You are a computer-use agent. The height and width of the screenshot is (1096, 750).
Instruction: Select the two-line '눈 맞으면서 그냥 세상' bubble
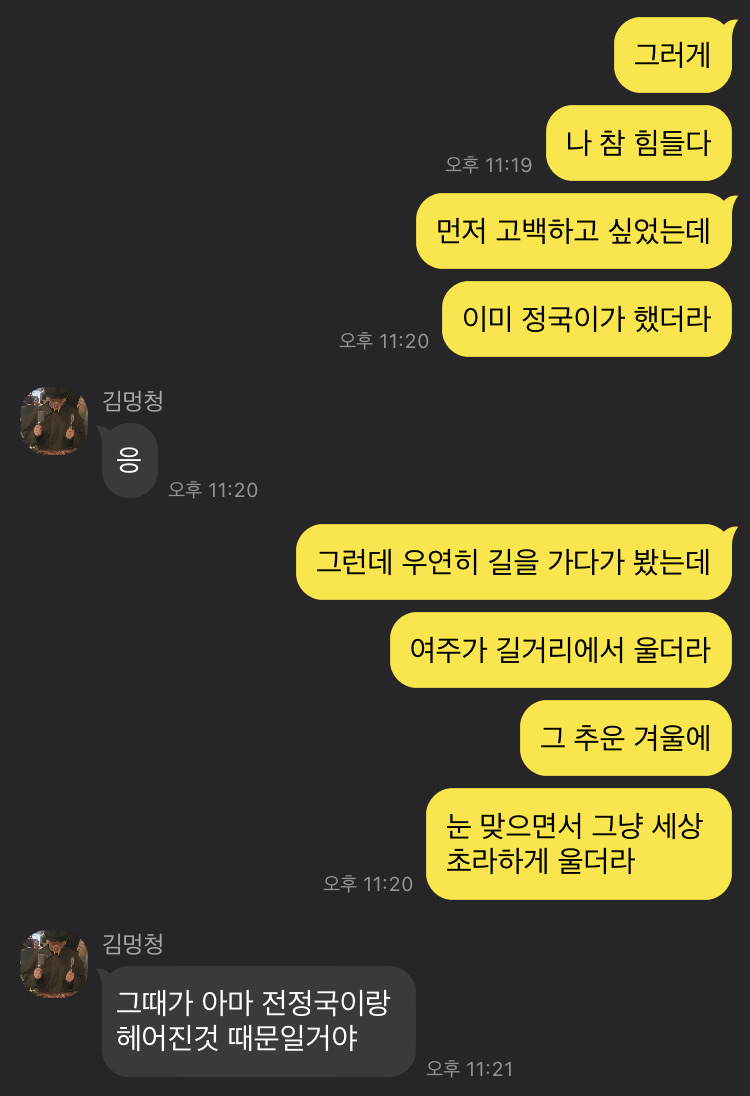tap(579, 844)
